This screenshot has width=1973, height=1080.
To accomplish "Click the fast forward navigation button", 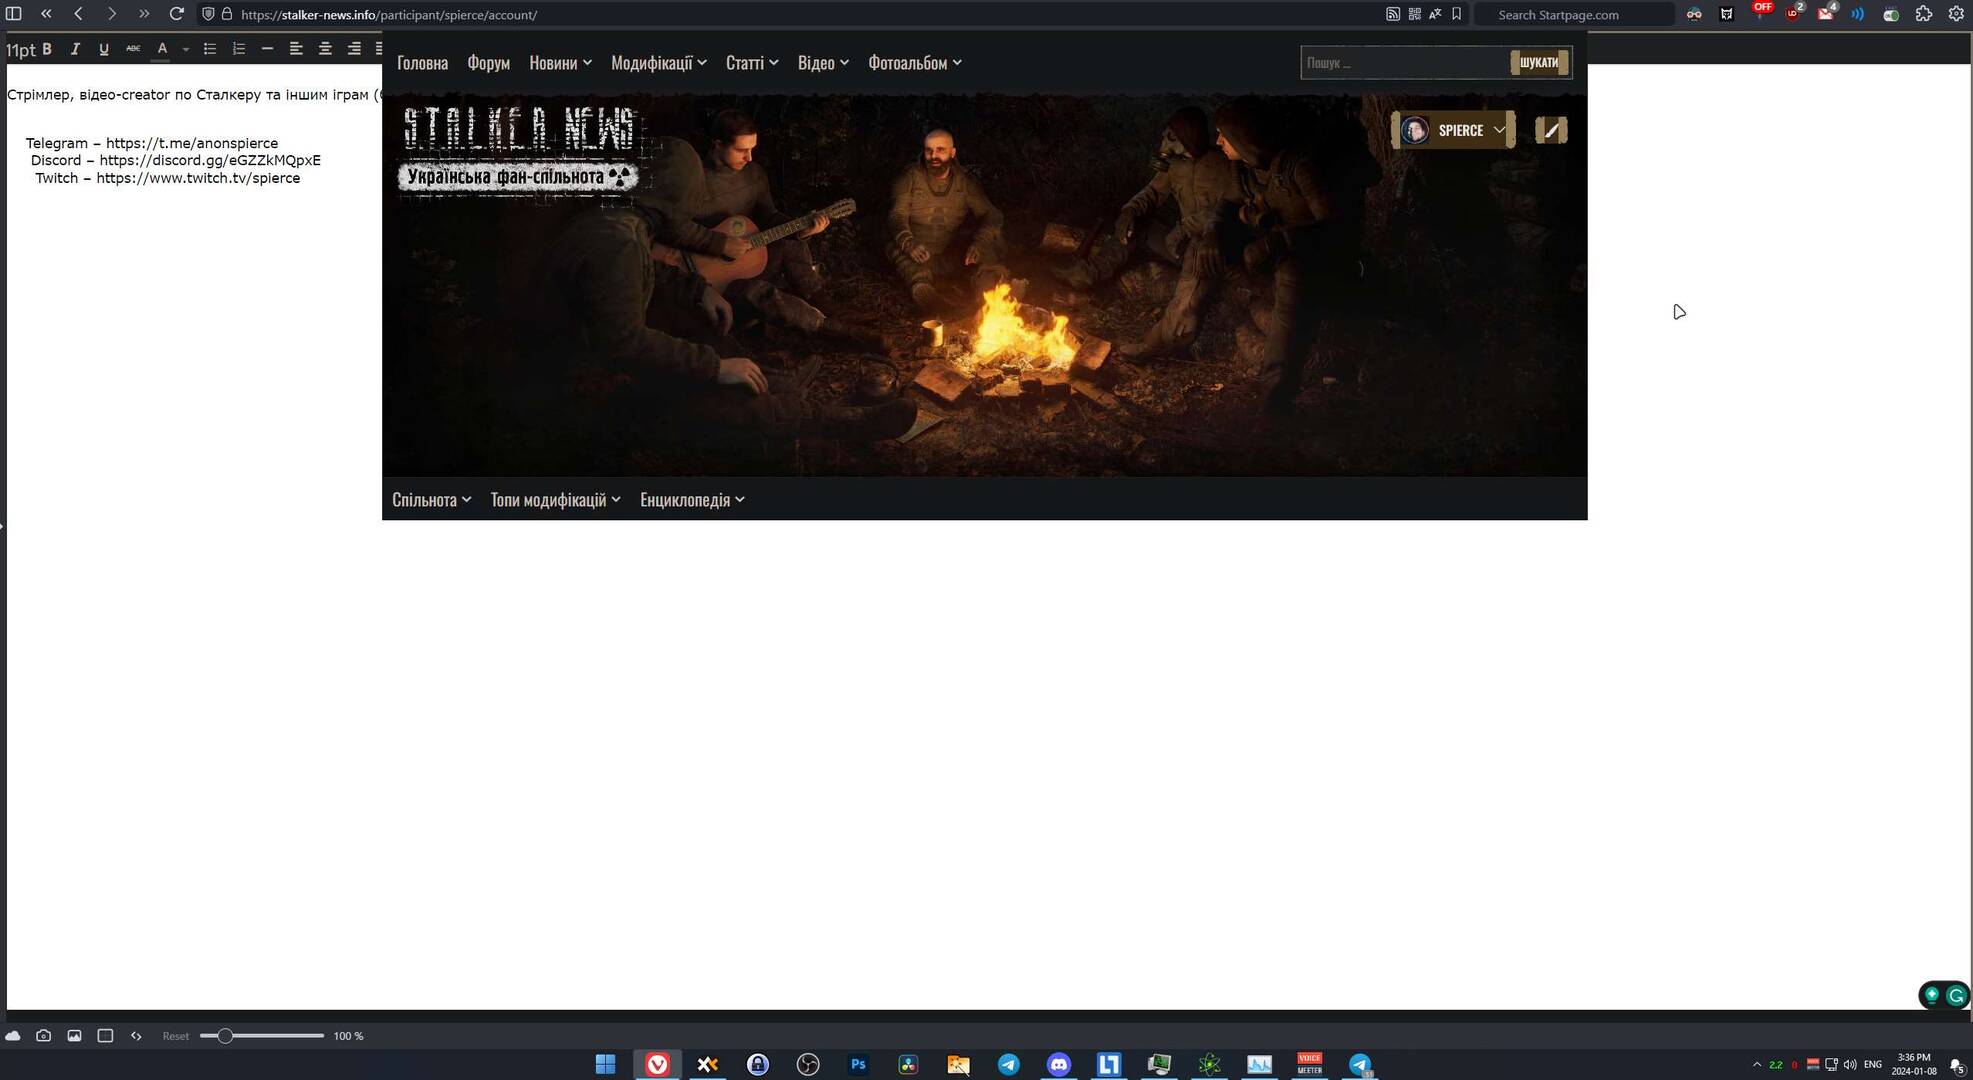I will pos(144,14).
